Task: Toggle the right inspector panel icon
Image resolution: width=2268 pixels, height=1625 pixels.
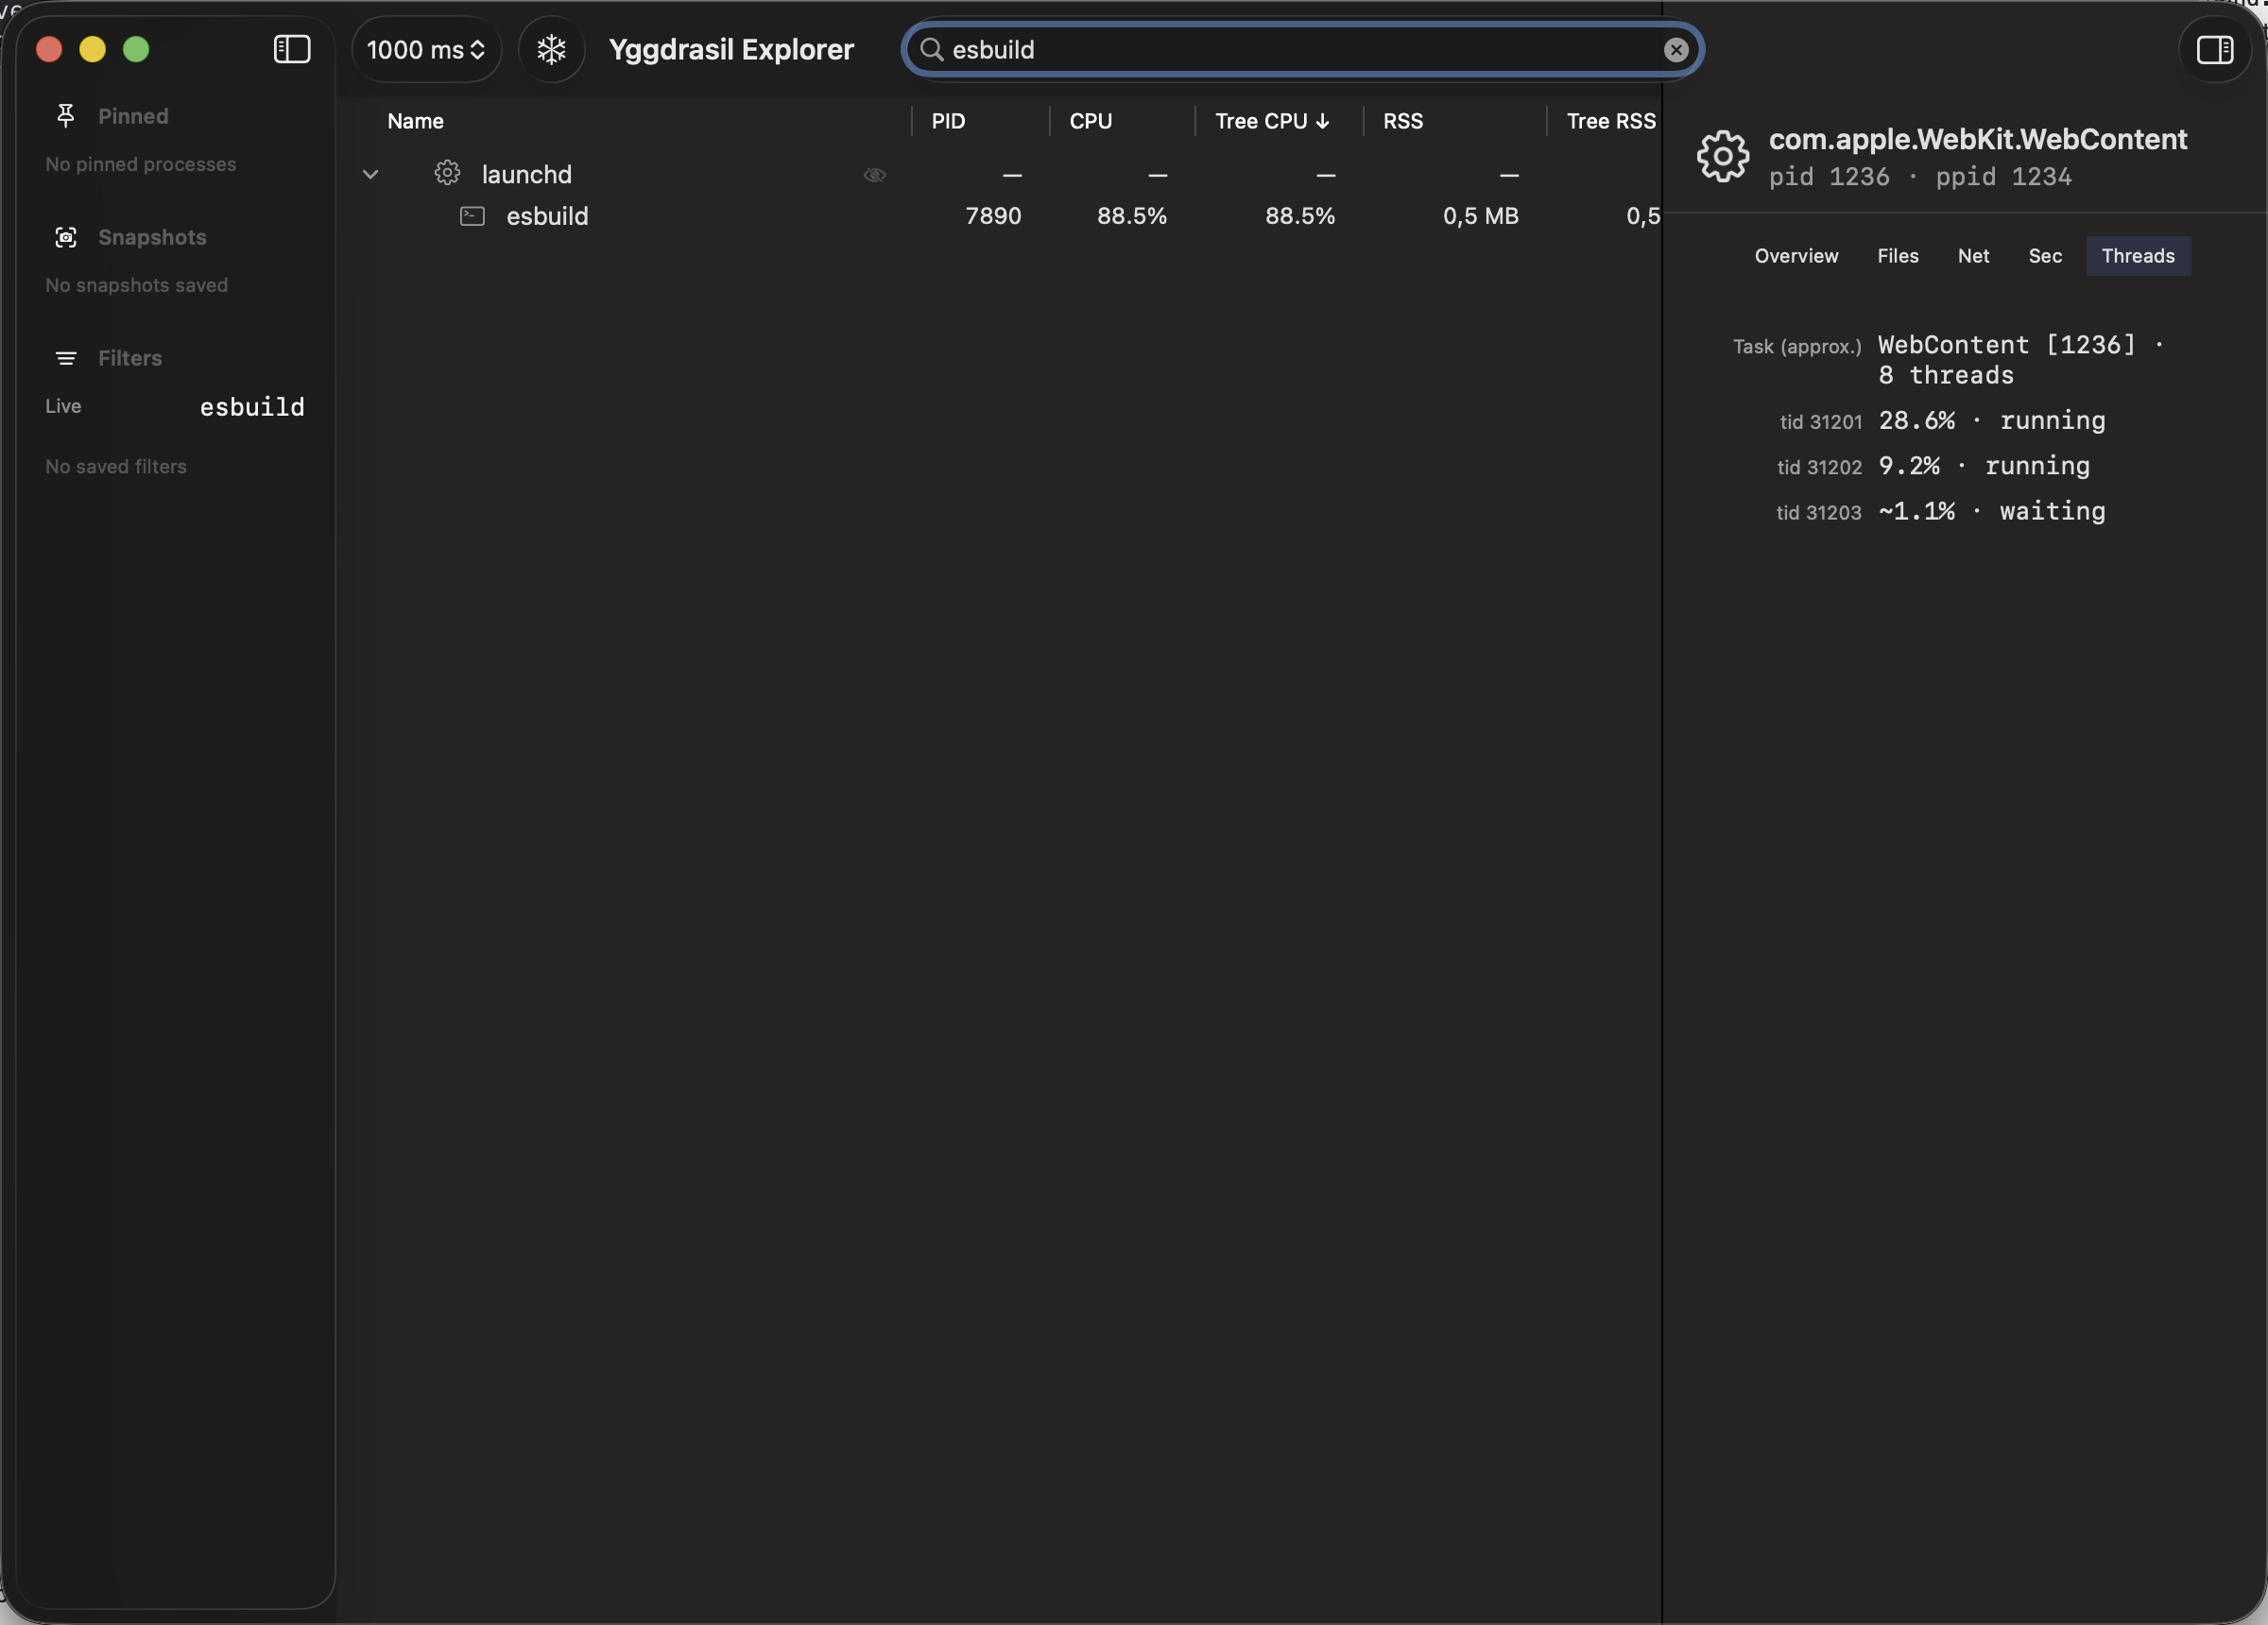Action: click(2214, 49)
